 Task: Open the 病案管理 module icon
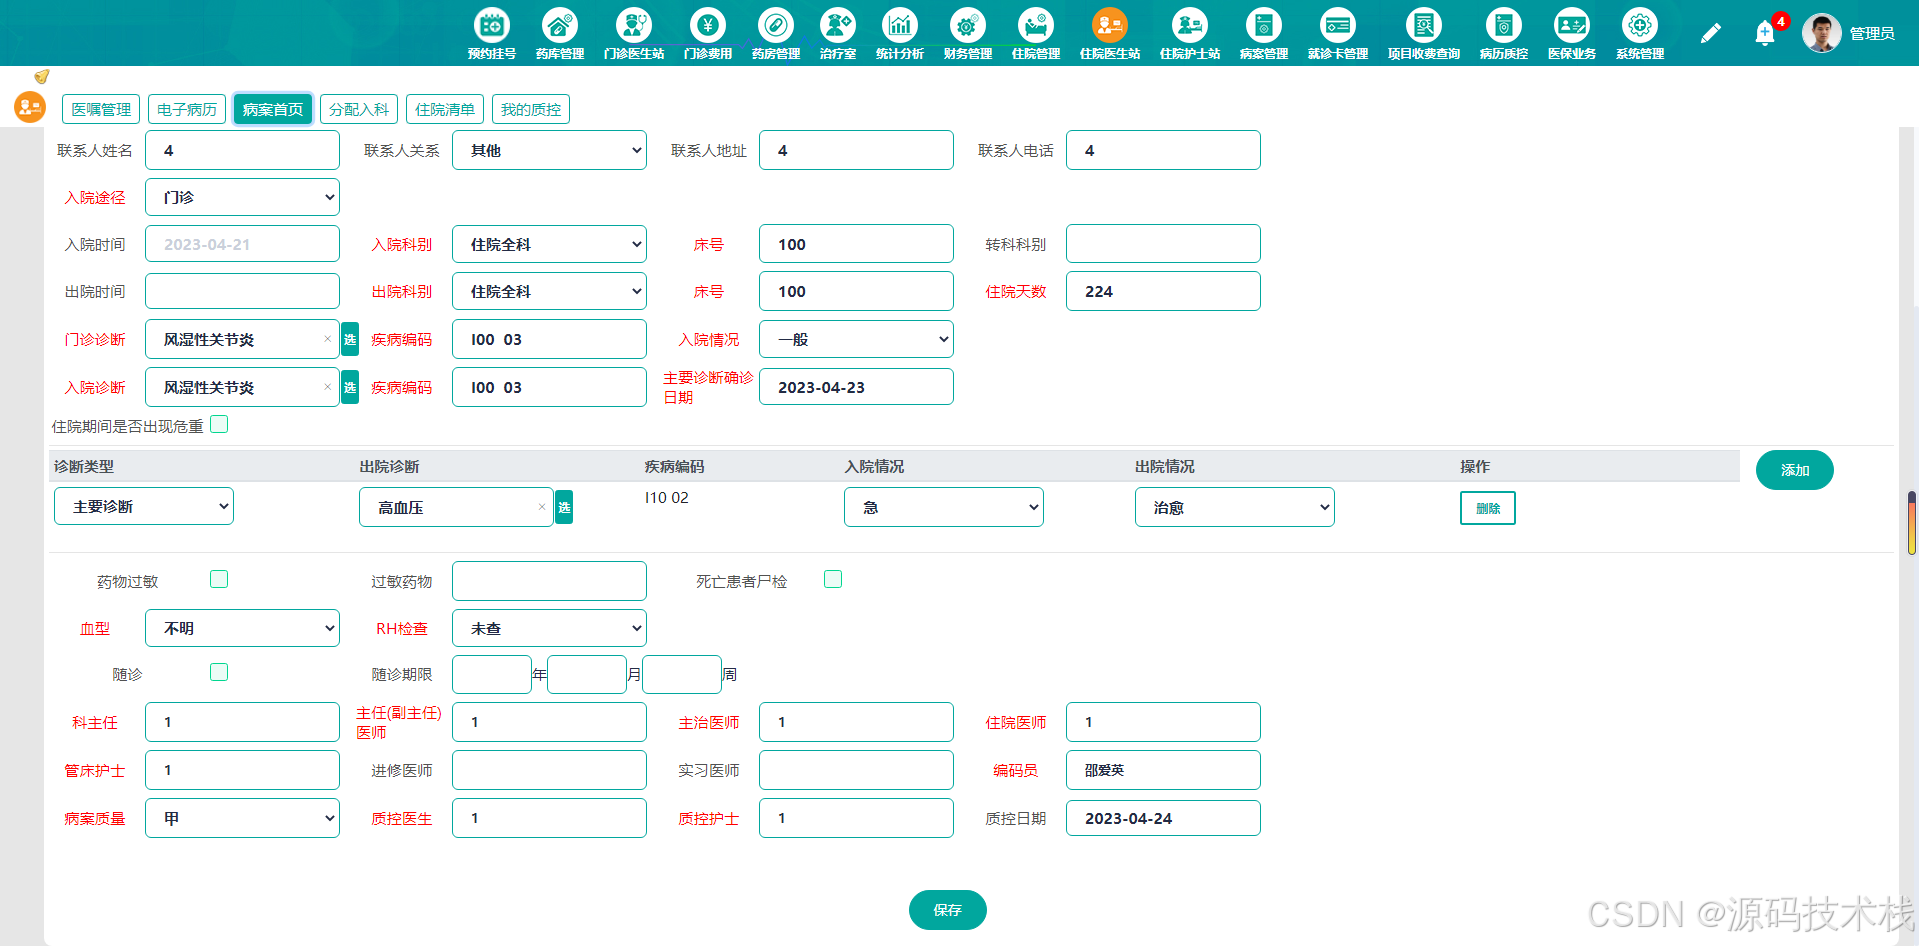1264,25
